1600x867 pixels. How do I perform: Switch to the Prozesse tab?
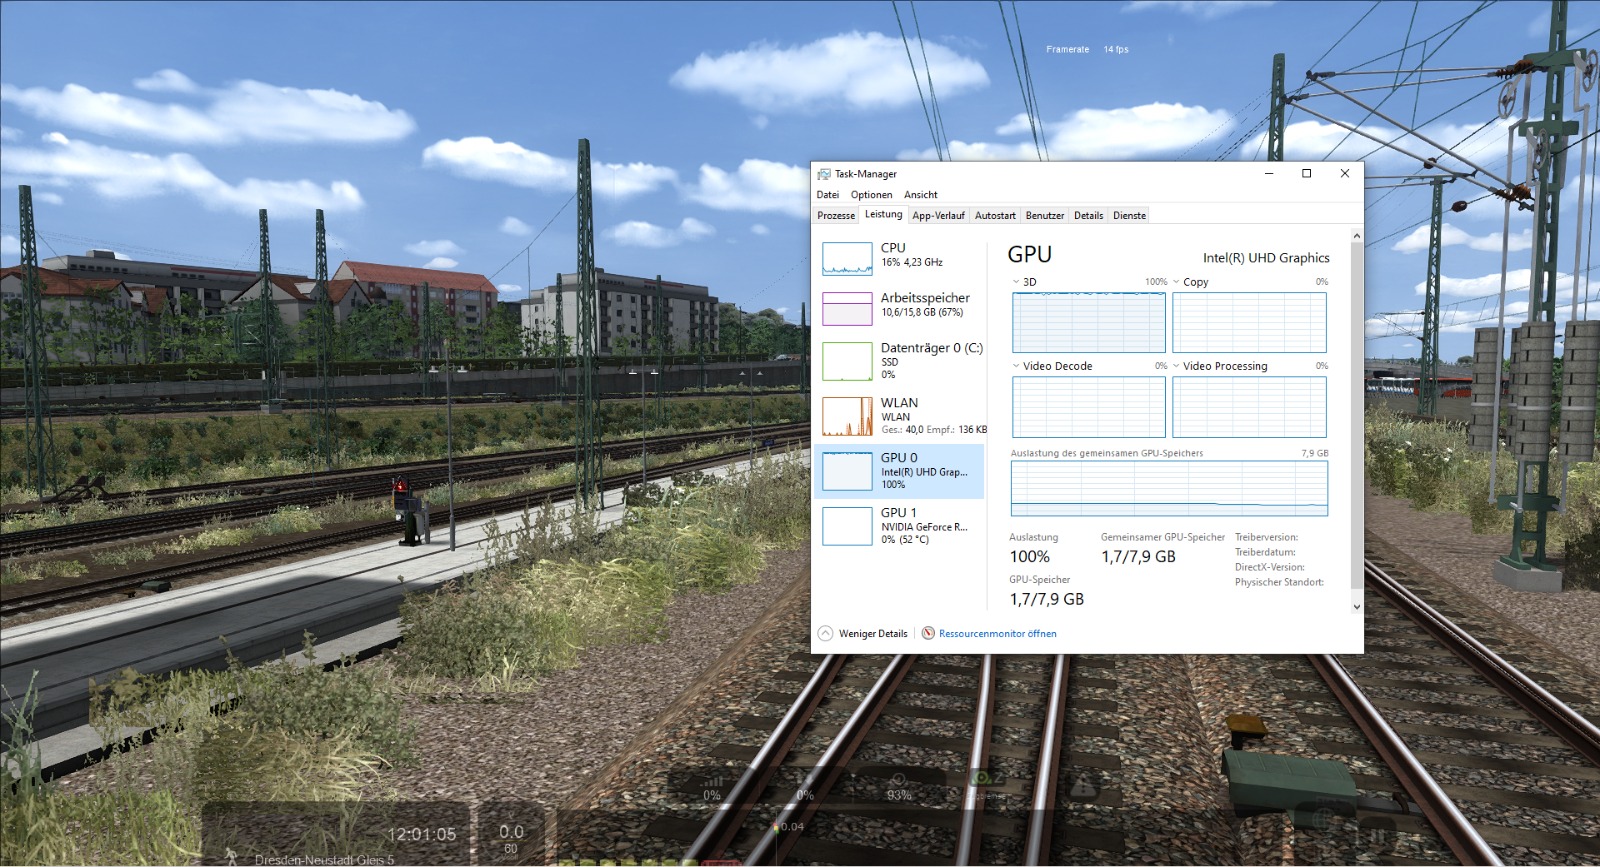click(x=836, y=216)
